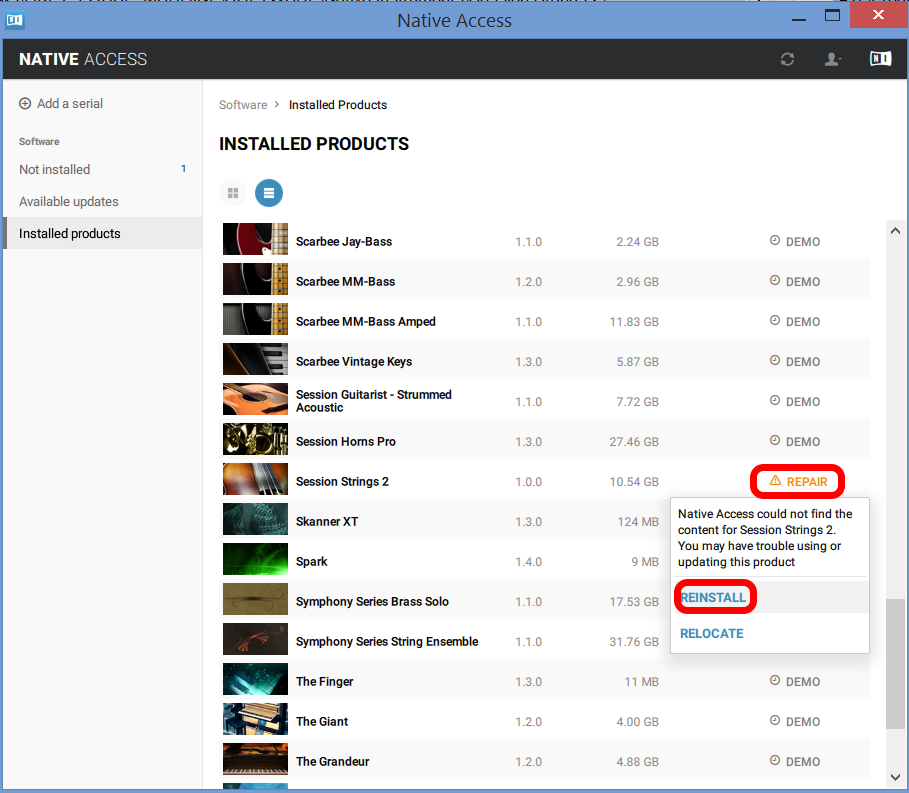
Task: Select the Skanner XT product name
Action: pos(327,522)
